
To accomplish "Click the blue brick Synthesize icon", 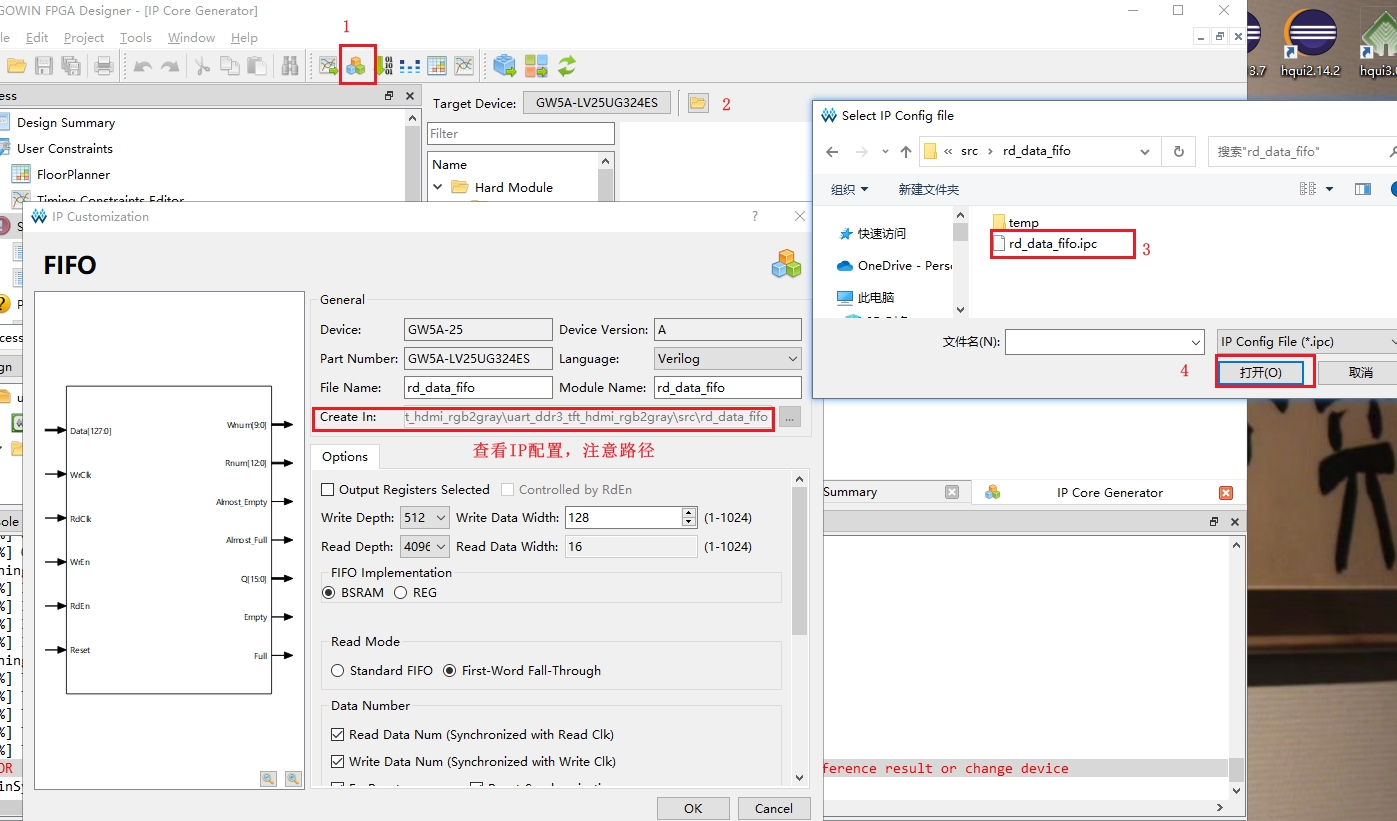I will click(505, 66).
